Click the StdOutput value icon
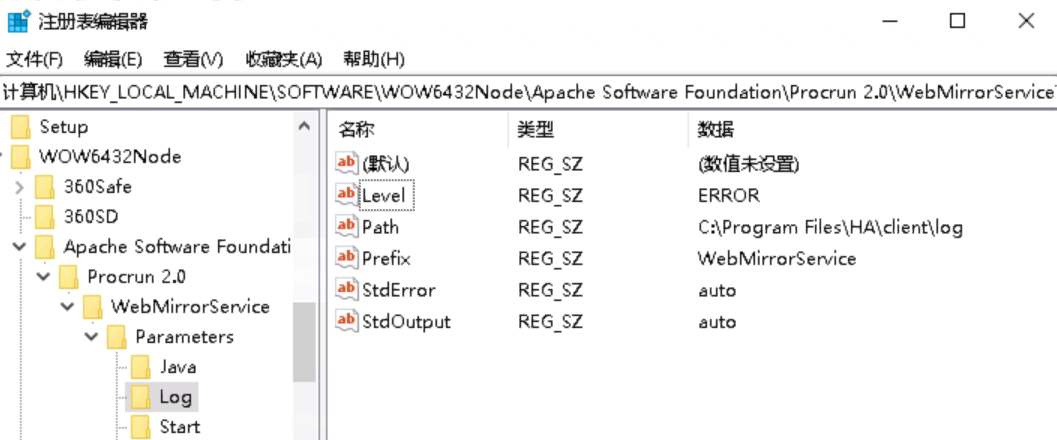Viewport: 1057px width, 440px height. click(346, 322)
